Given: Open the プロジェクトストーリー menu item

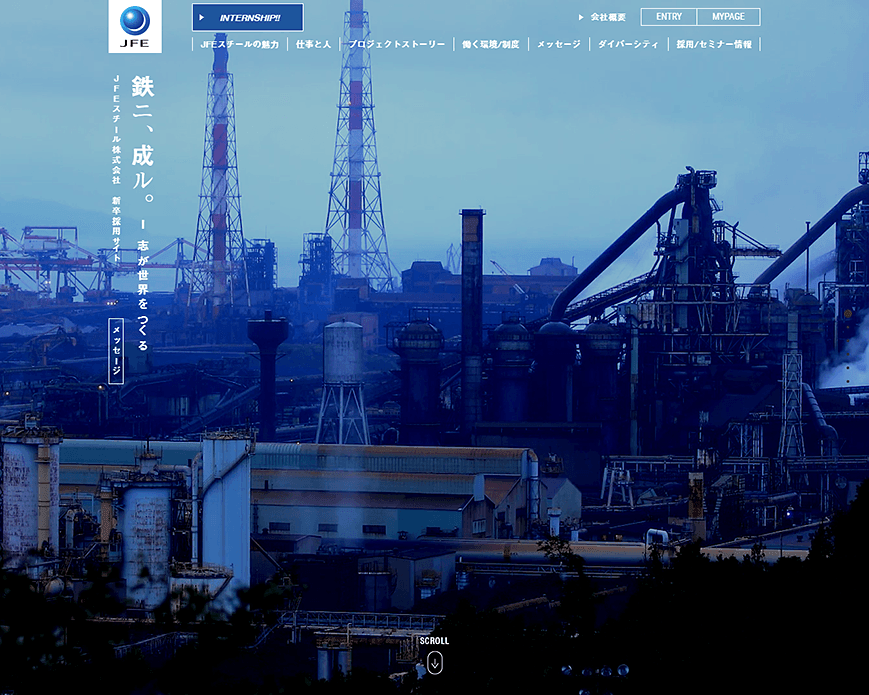Looking at the screenshot, I should [x=396, y=45].
